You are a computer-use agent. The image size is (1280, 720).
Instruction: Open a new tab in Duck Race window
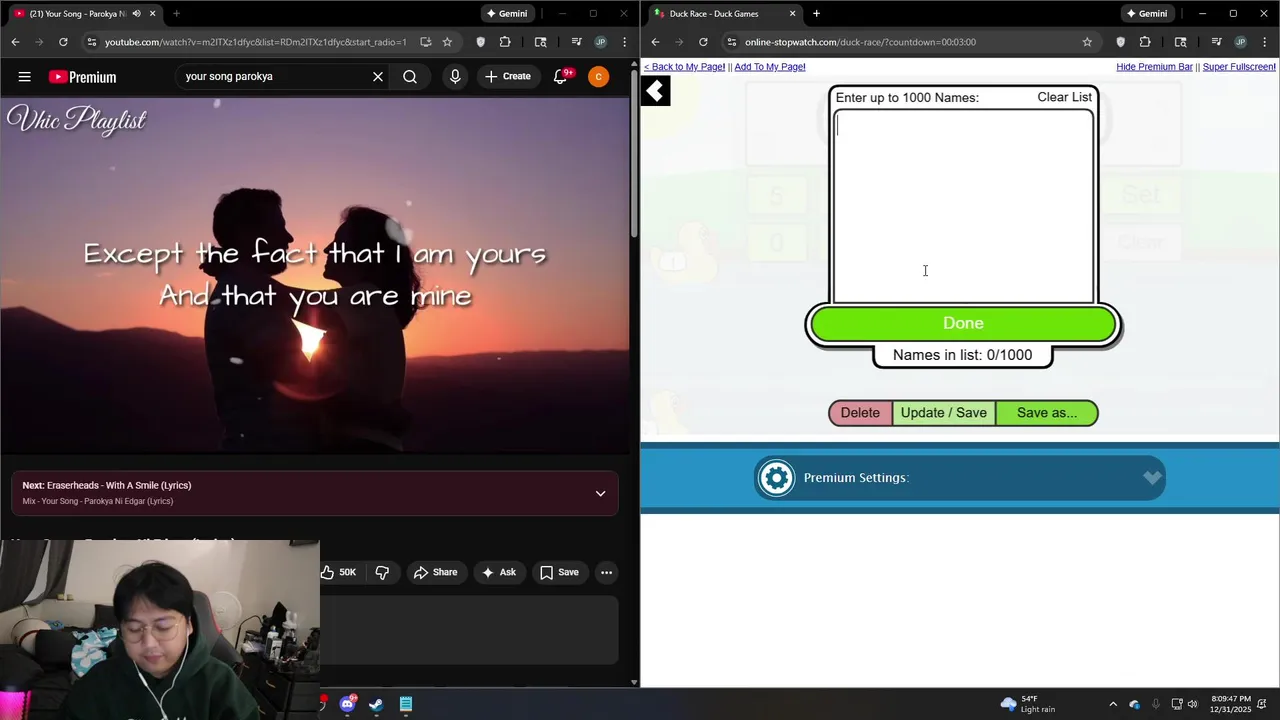816,14
